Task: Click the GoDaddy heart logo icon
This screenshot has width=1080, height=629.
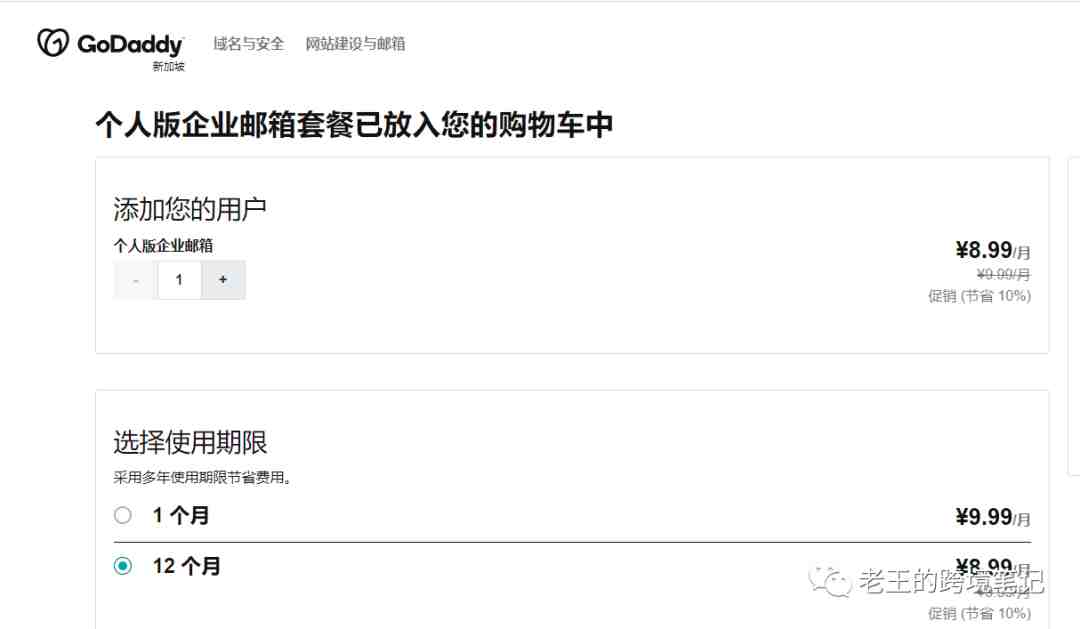Action: [53, 43]
